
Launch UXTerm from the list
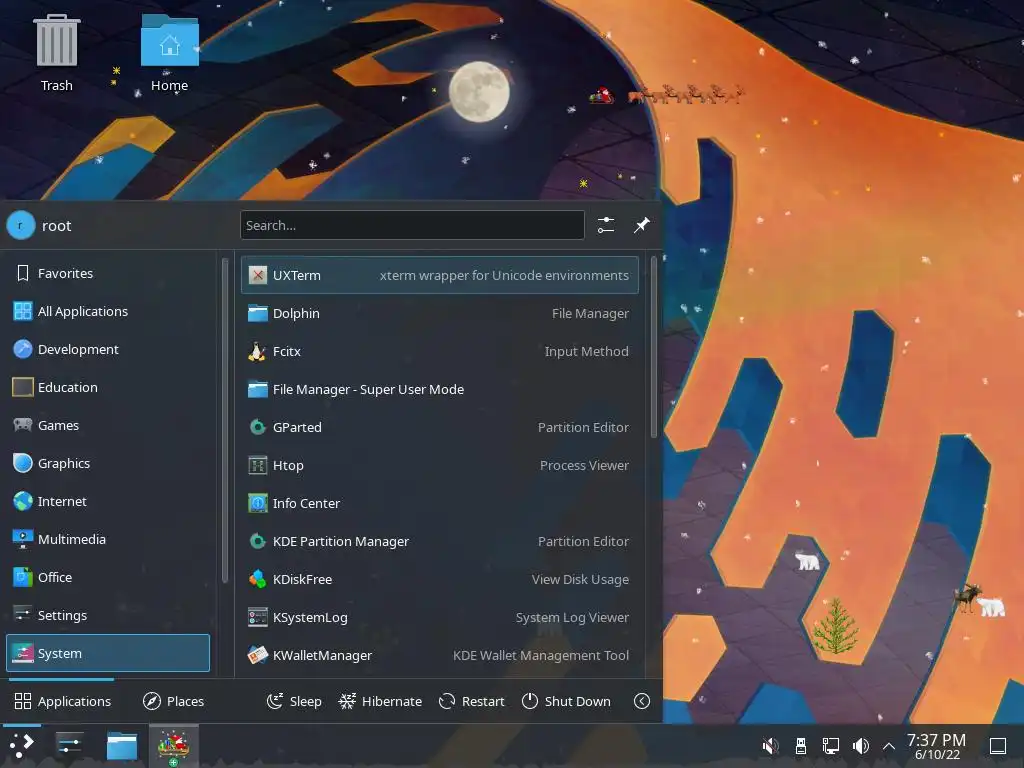tap(440, 275)
